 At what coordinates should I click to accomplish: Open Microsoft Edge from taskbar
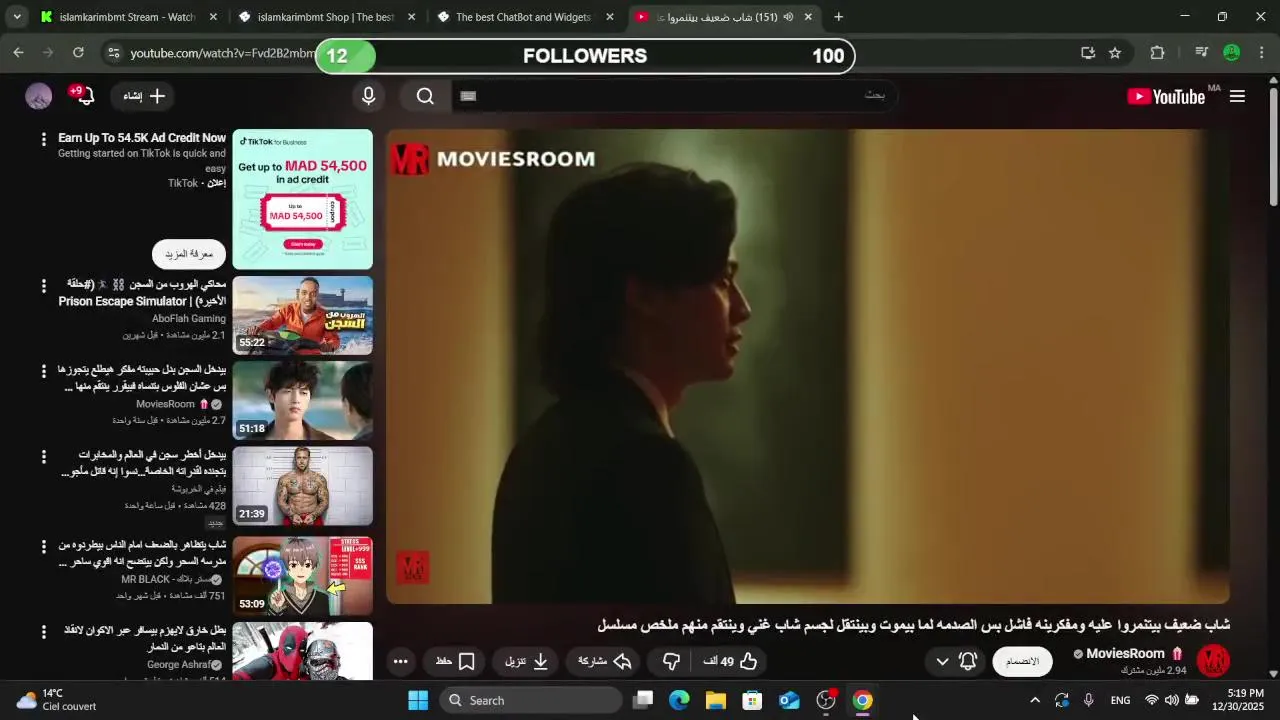click(679, 700)
